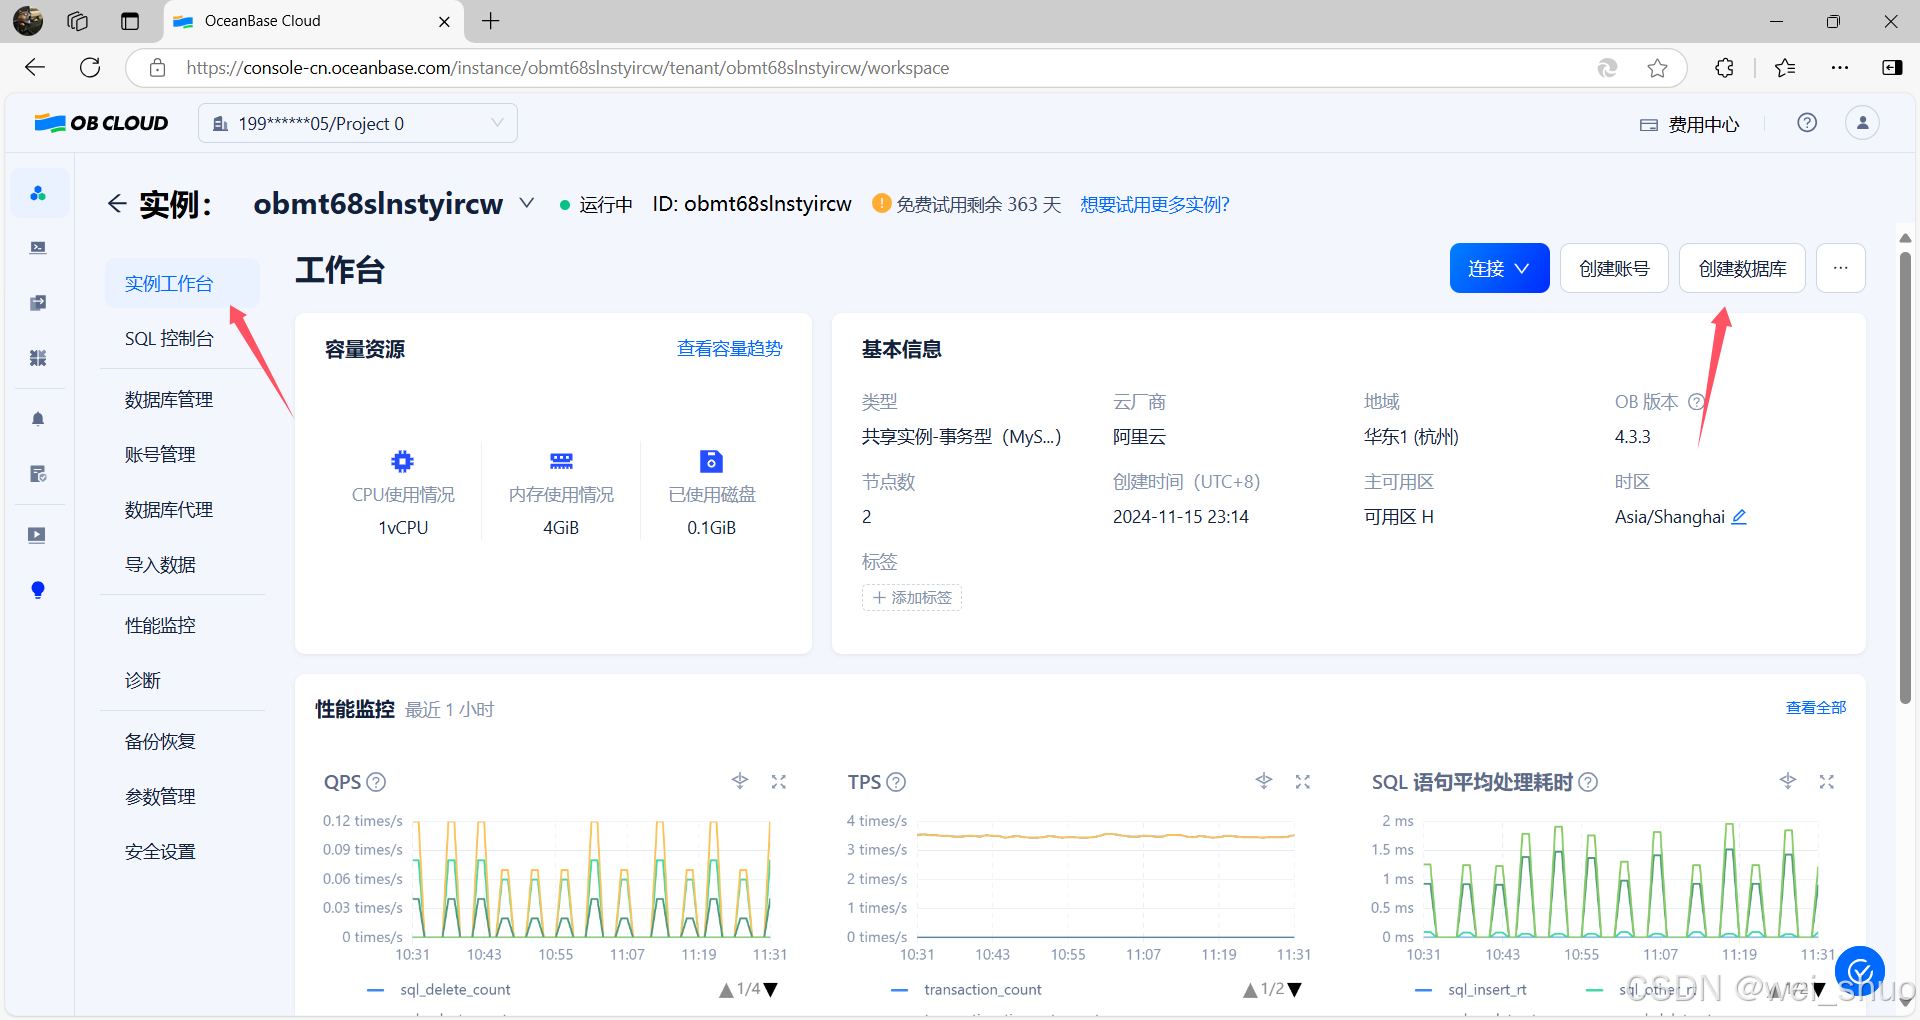The height and width of the screenshot is (1020, 1920).
Task: Click the info icon next to TPS
Action: coord(896,782)
